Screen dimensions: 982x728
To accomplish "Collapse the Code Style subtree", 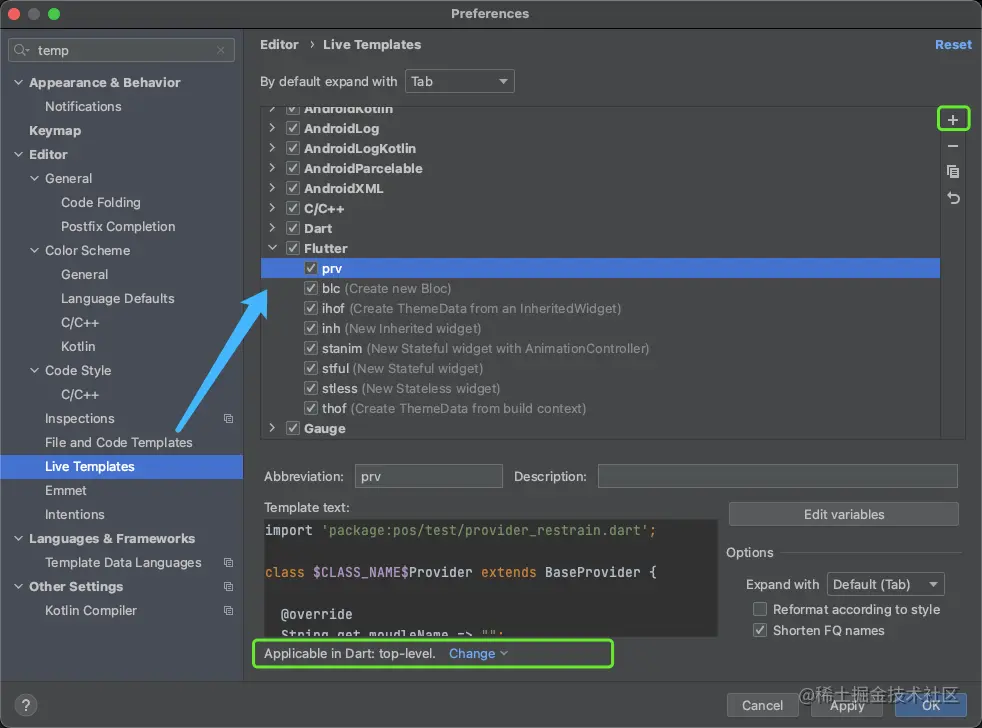I will (34, 370).
